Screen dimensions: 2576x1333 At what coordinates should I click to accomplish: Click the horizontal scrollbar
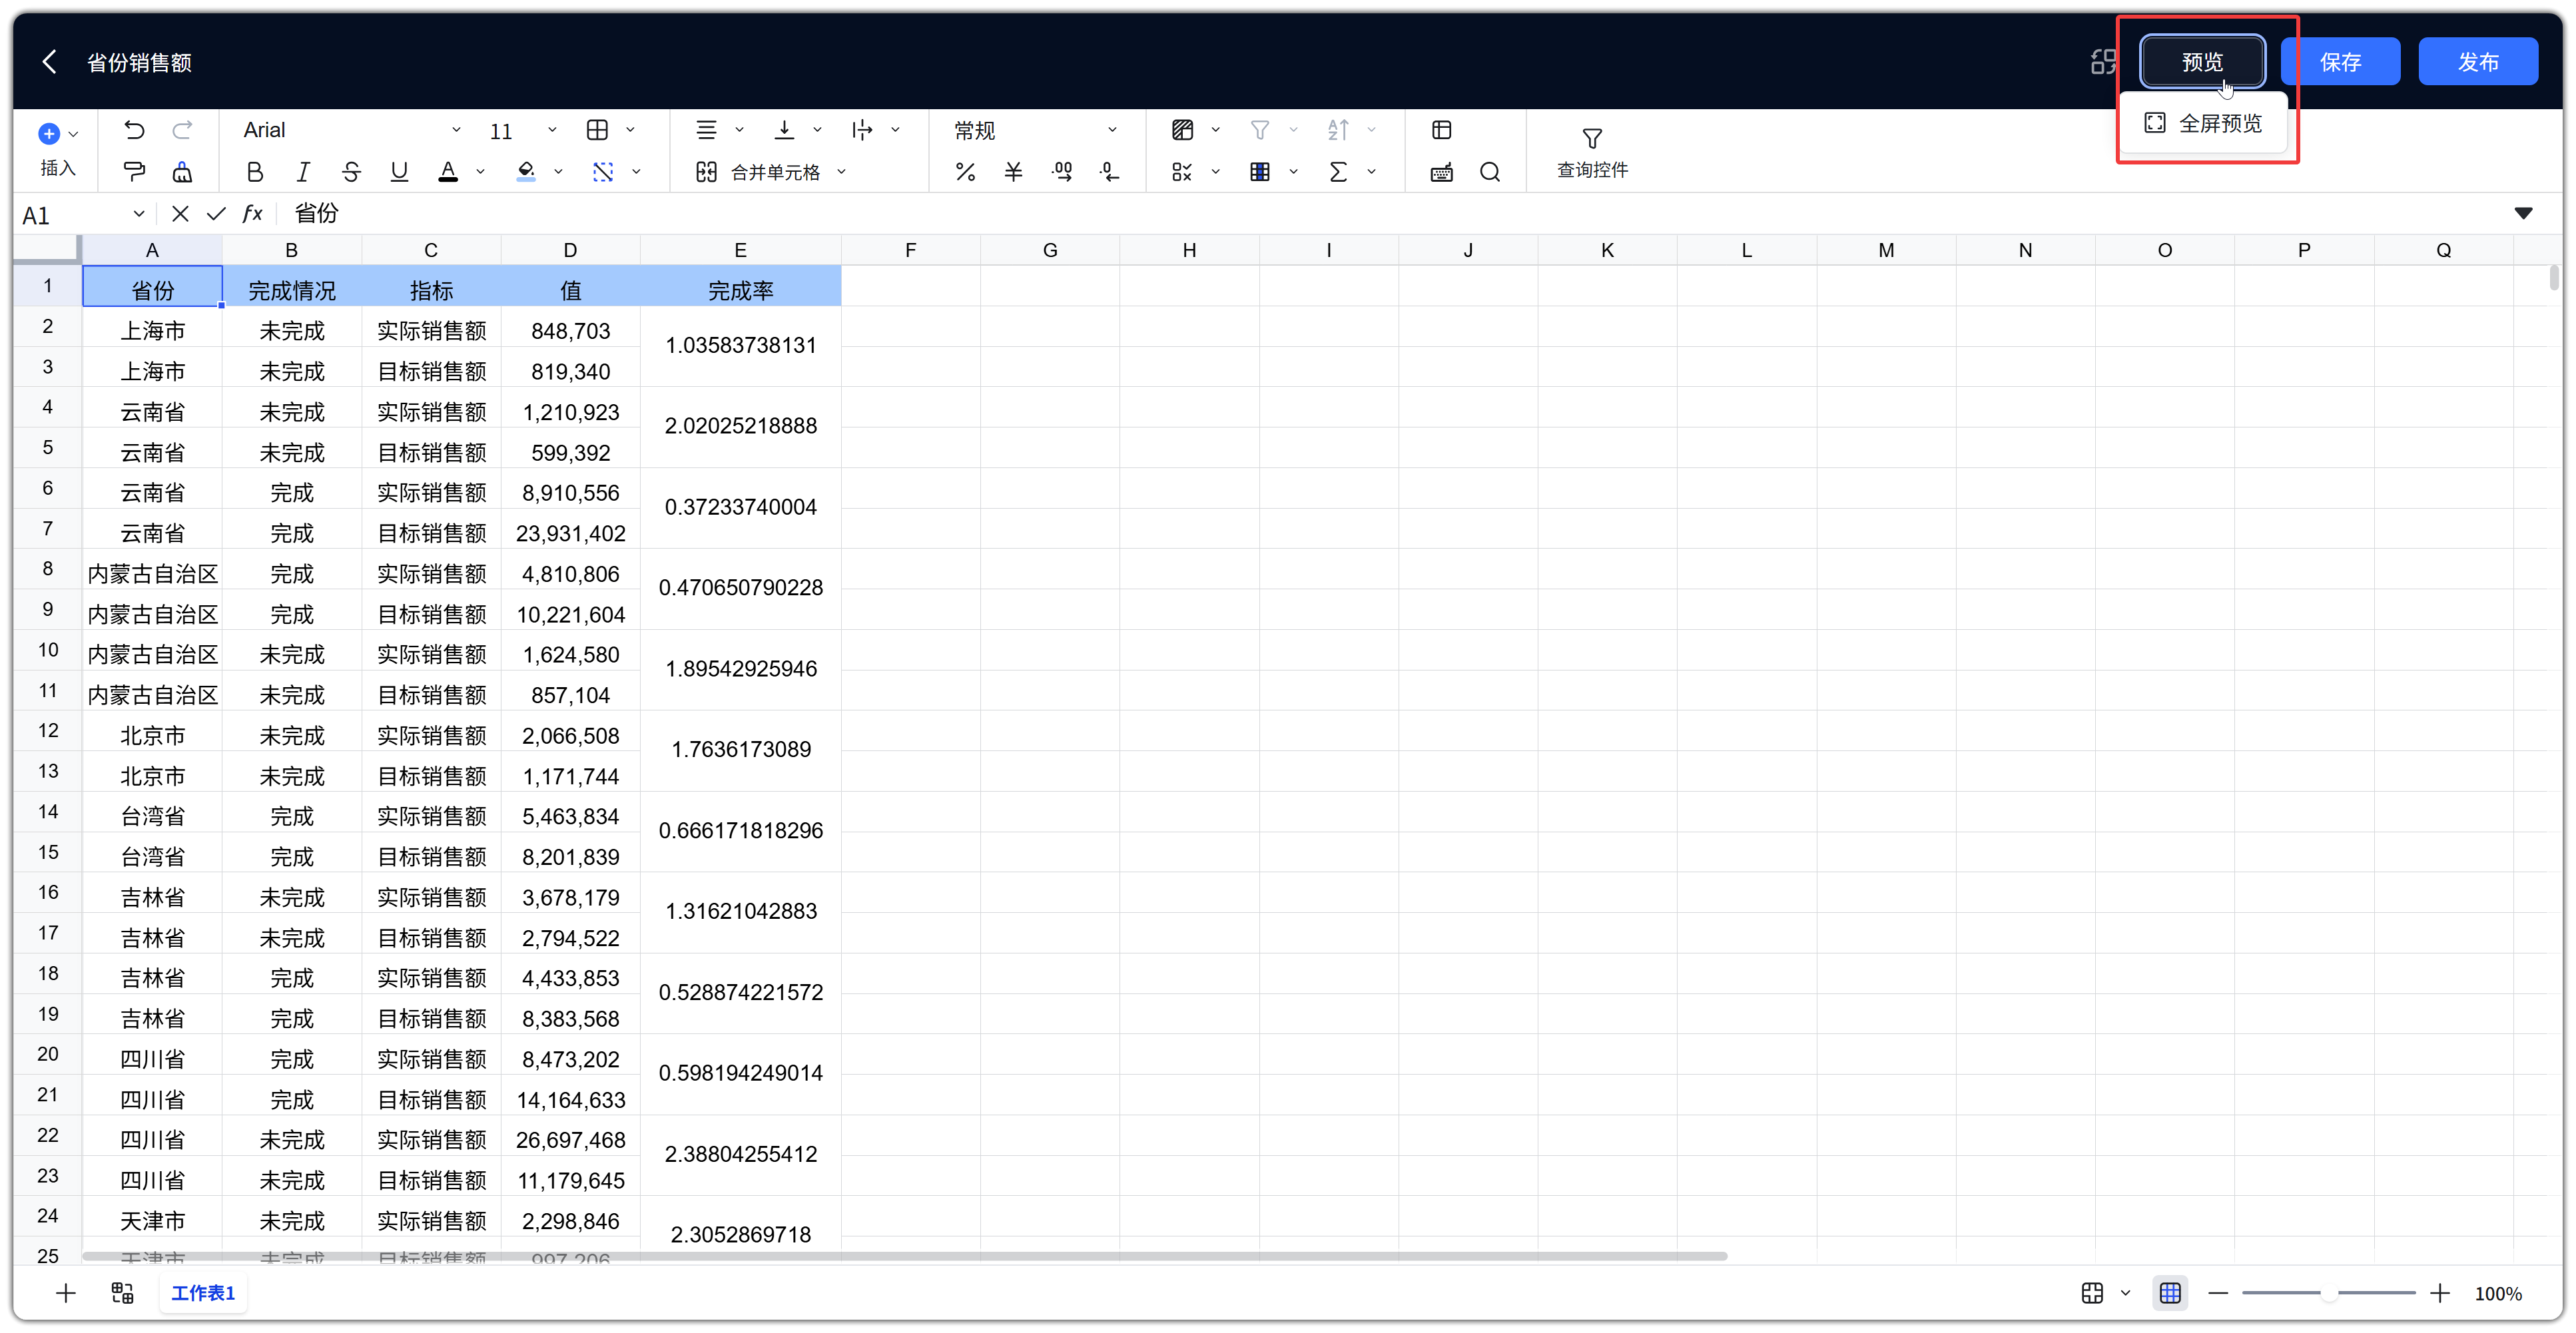(904, 1256)
